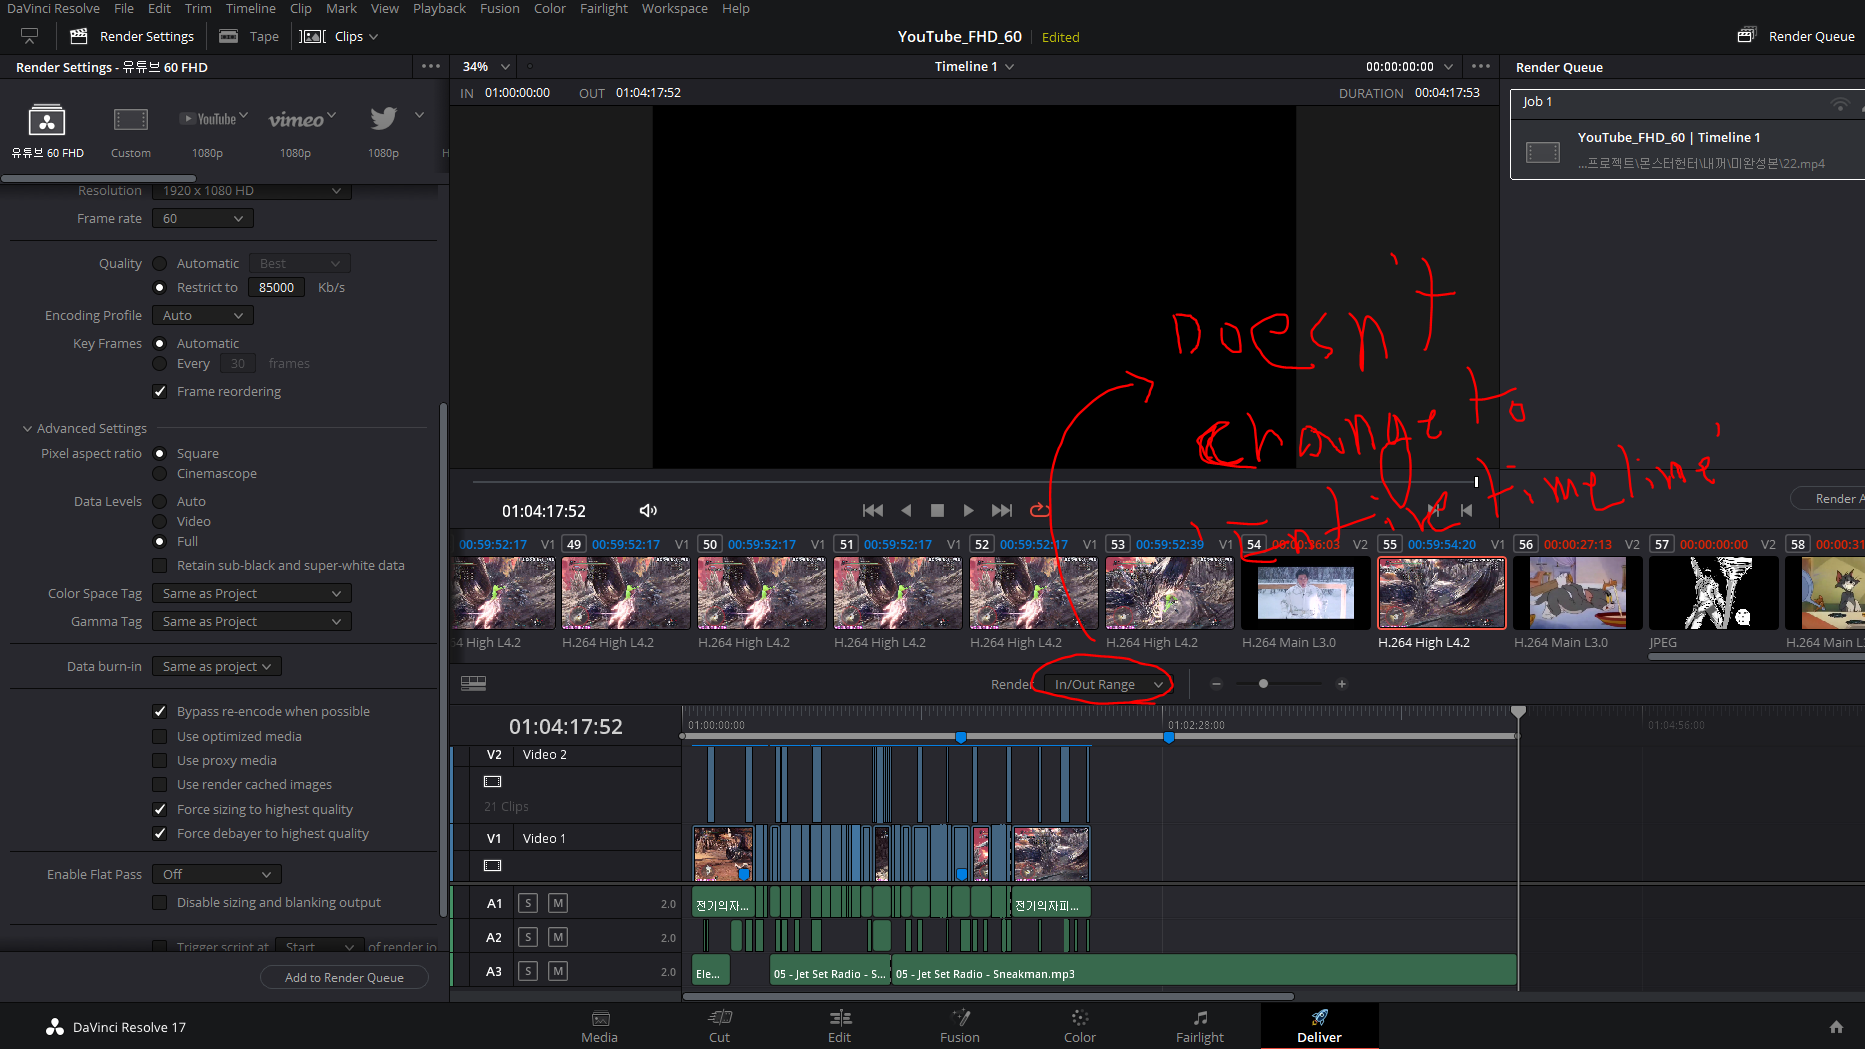Toggle Bypass re-encode when possible
The image size is (1865, 1049).
[159, 711]
